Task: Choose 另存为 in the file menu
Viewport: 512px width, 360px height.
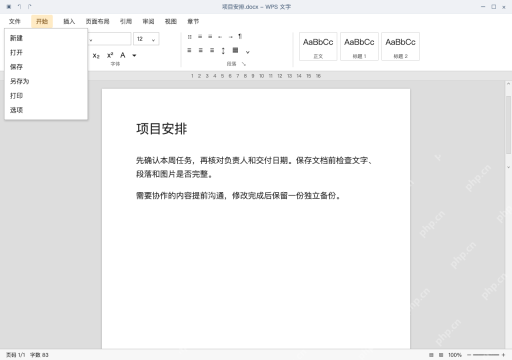Action: pyautogui.click(x=46, y=81)
